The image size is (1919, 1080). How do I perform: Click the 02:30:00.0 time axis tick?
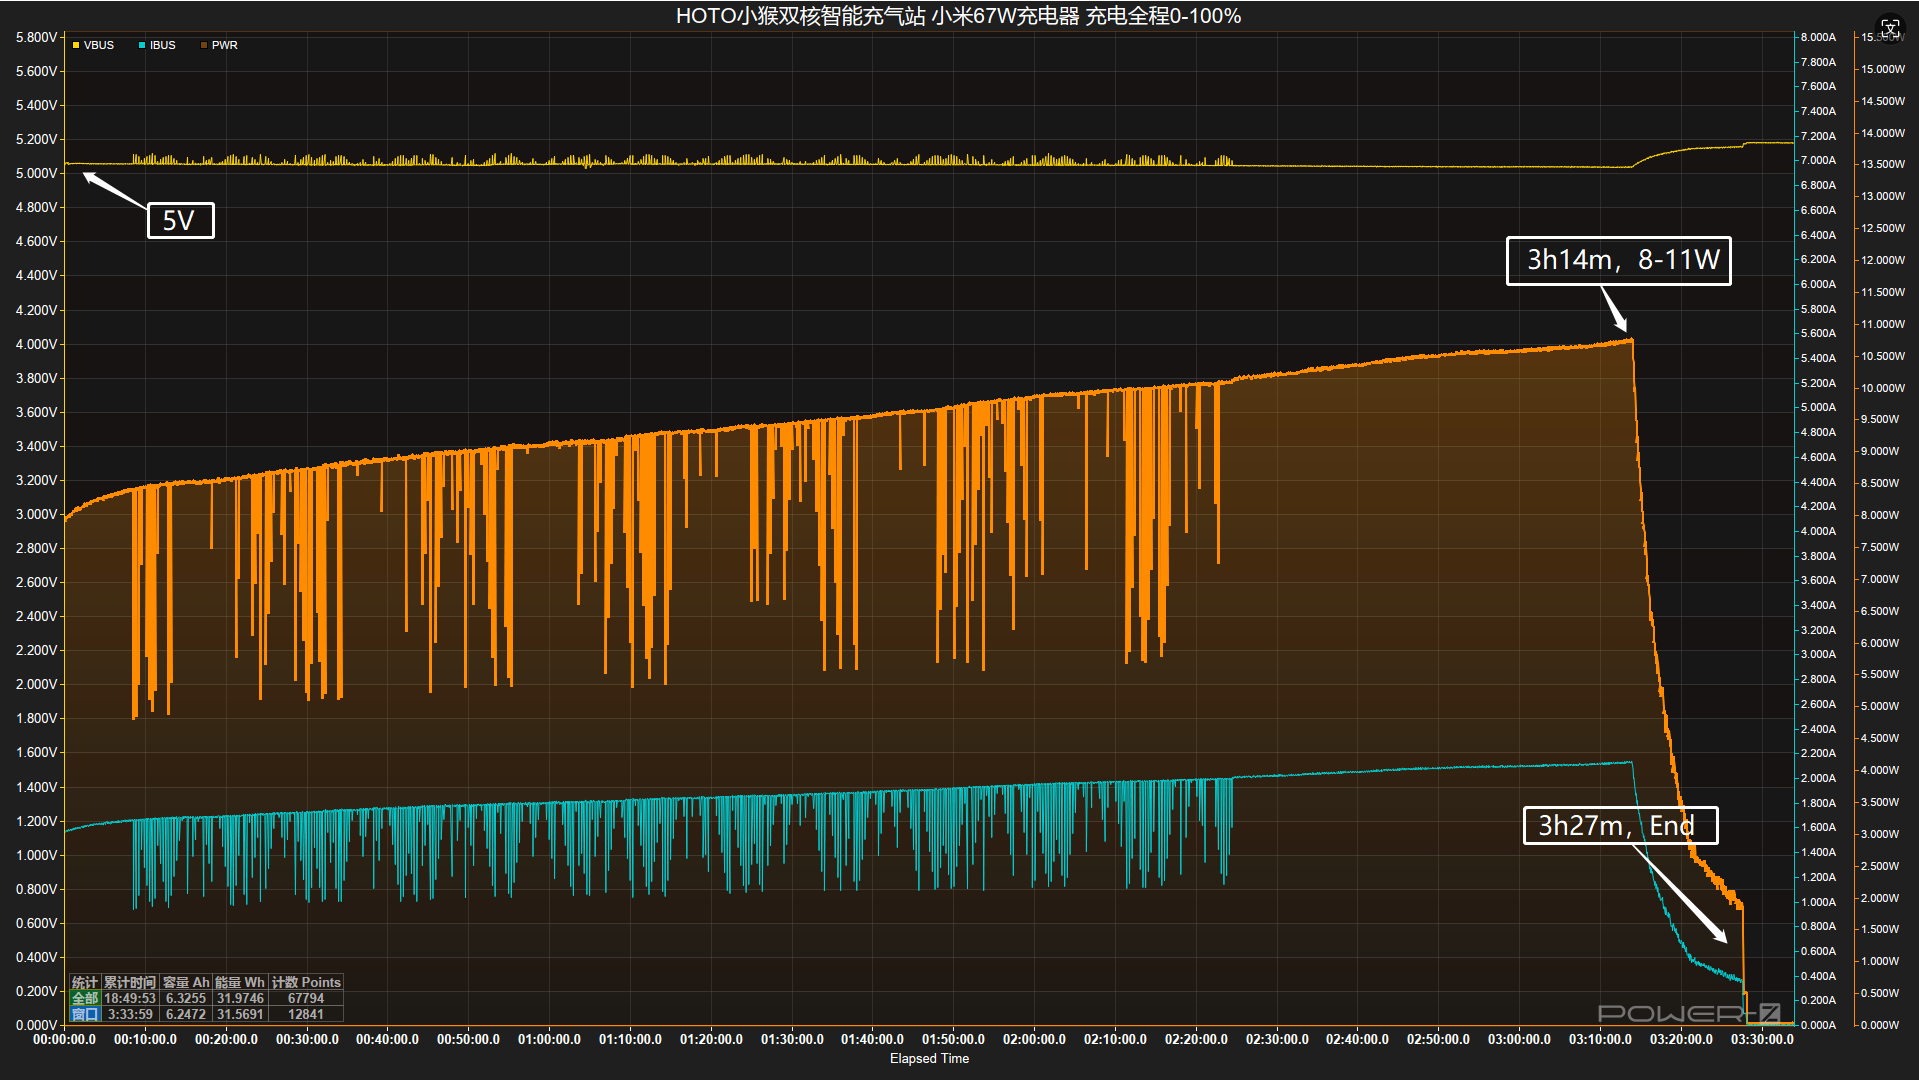point(1277,1040)
